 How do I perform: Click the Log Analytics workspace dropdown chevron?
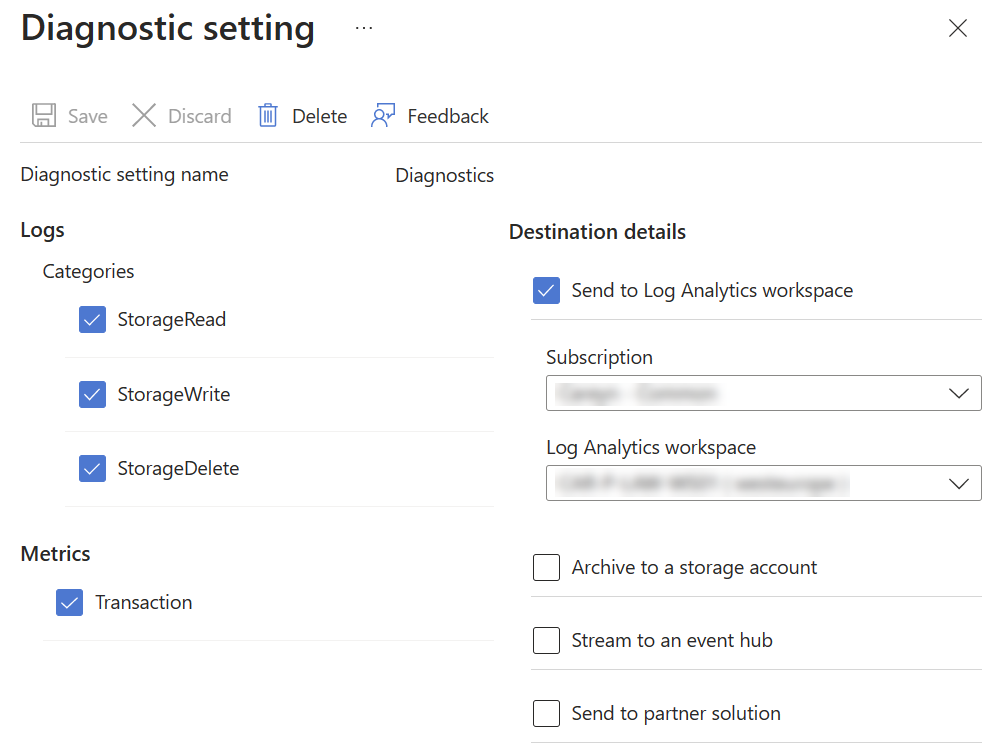point(959,483)
